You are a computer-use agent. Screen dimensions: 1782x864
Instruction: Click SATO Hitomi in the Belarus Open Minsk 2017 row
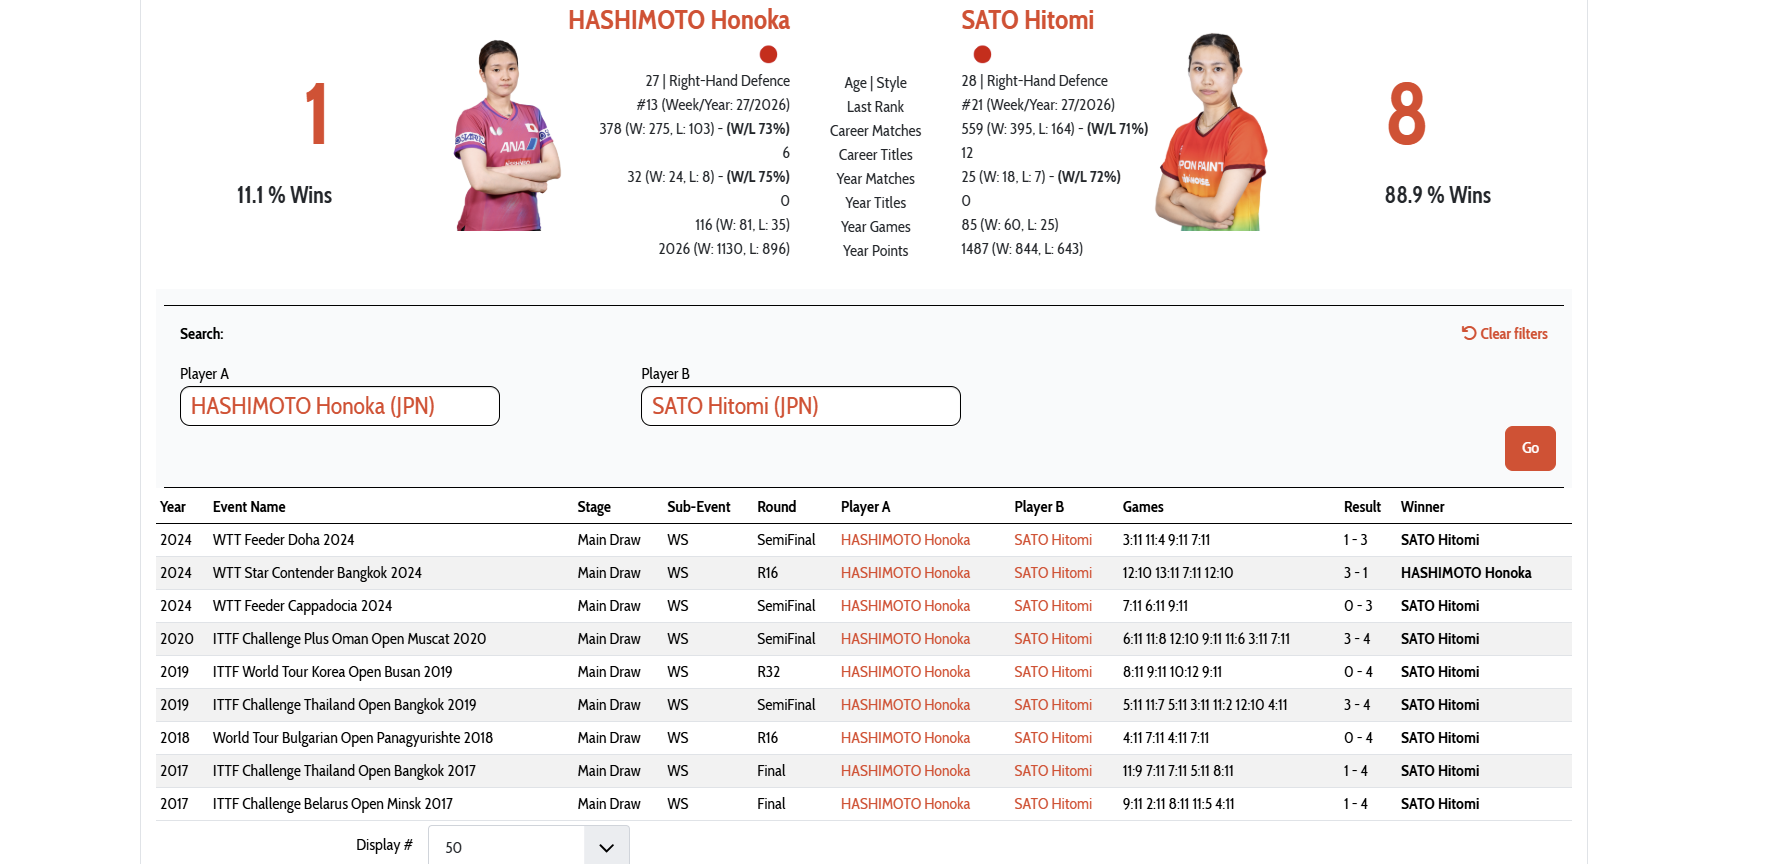click(x=1053, y=804)
